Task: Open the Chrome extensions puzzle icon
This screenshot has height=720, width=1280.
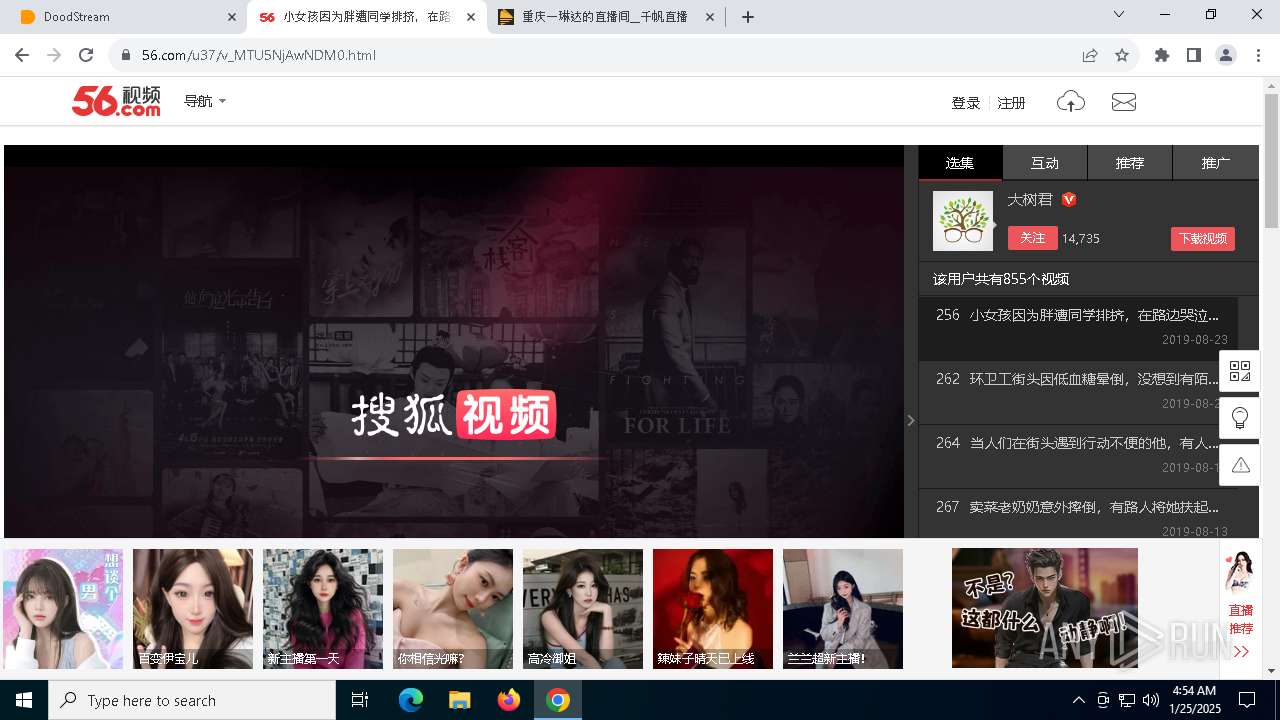Action: pos(1162,55)
